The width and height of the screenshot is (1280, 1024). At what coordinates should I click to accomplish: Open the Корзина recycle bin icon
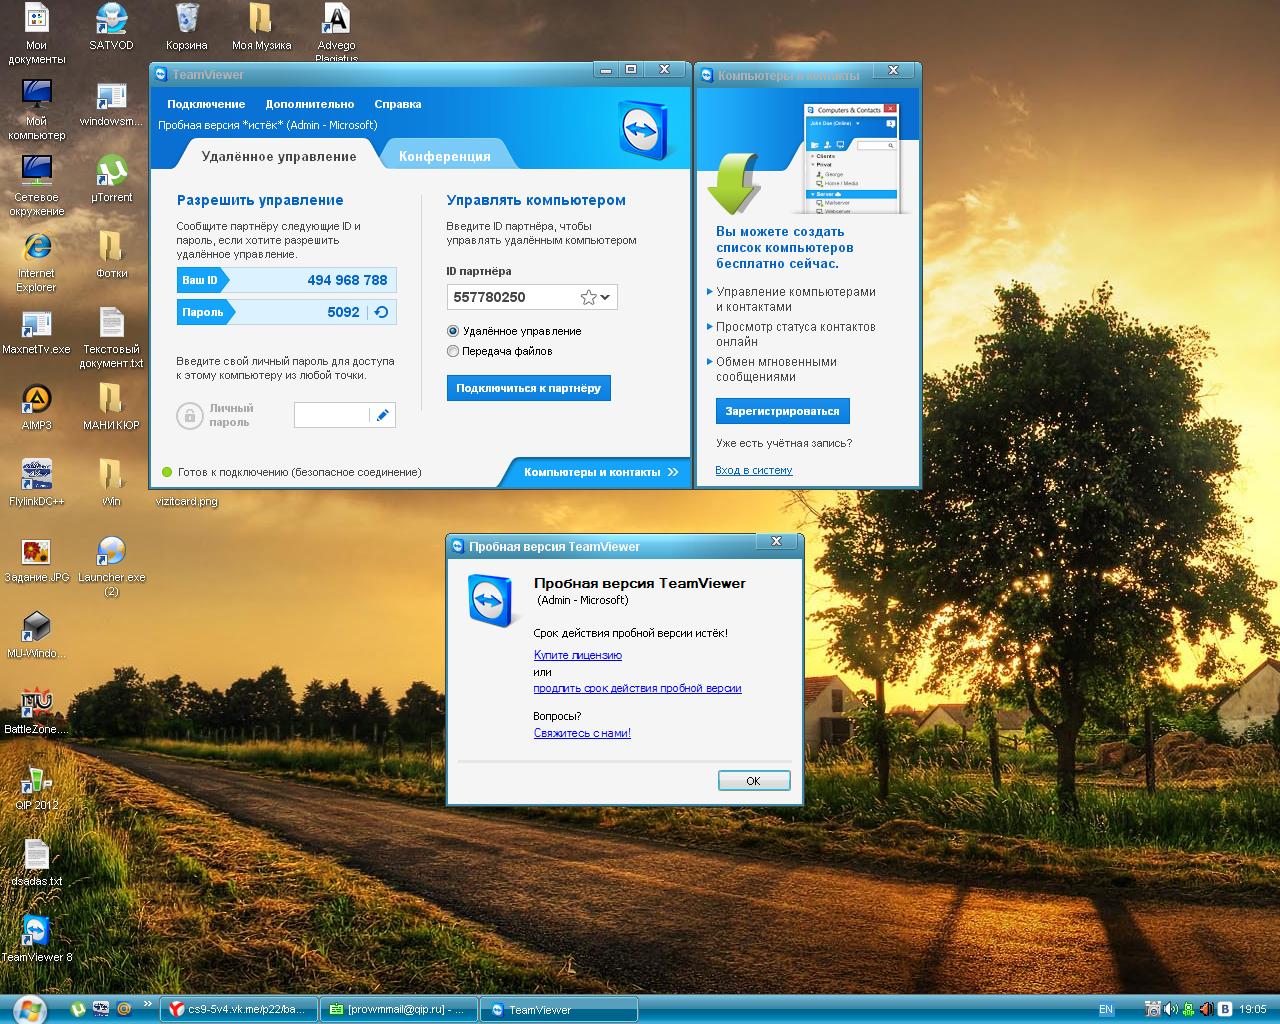coord(187,27)
